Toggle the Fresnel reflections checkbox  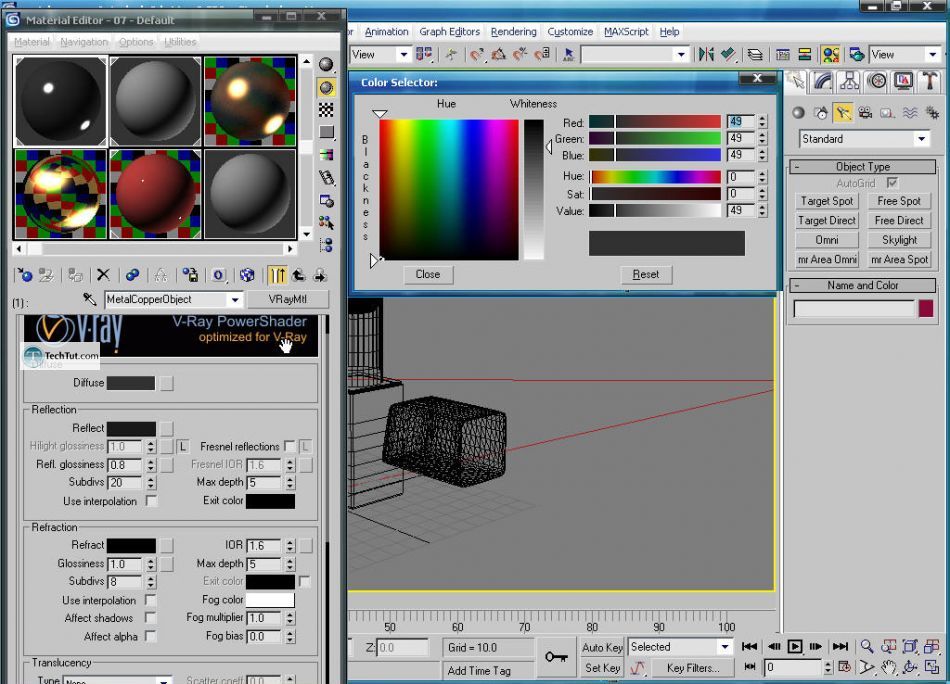click(290, 447)
